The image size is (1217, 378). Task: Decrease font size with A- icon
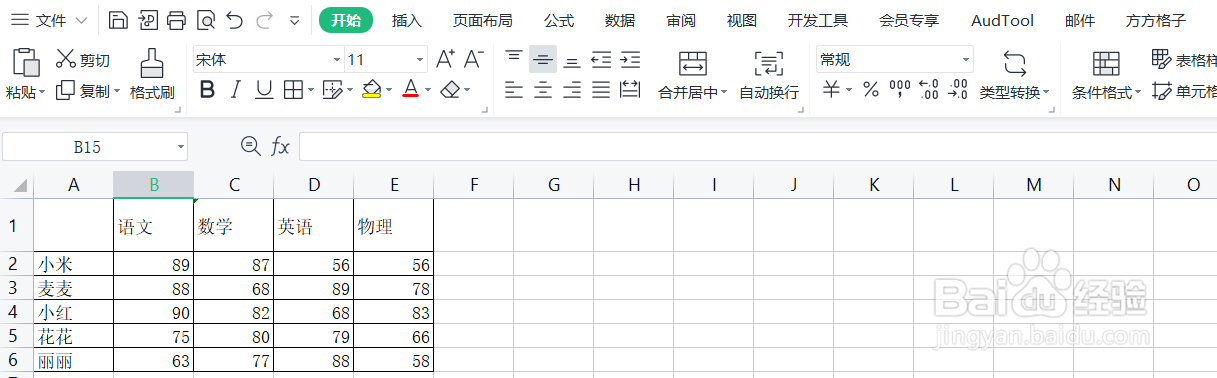click(x=474, y=59)
